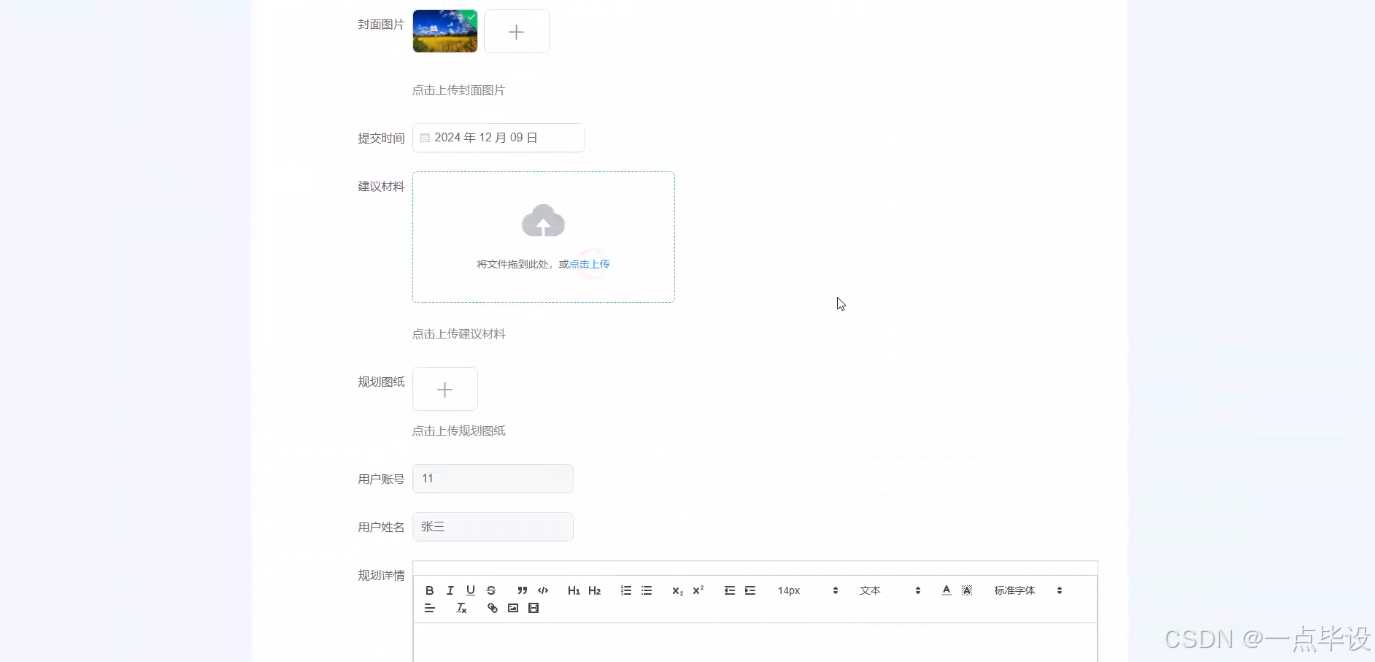Apply strikethrough formatting in the editor toolbar
Viewport: 1375px width, 662px height.
click(491, 590)
